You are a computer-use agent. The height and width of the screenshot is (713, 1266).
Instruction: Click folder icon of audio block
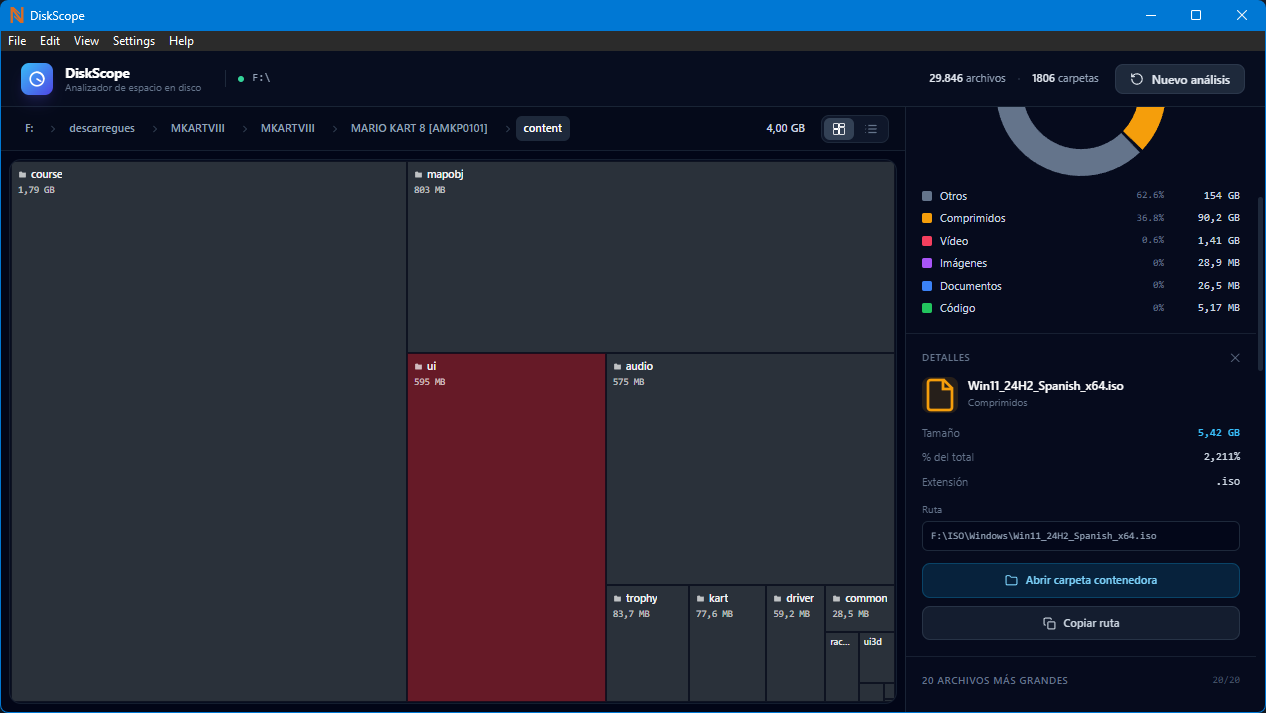tap(617, 367)
